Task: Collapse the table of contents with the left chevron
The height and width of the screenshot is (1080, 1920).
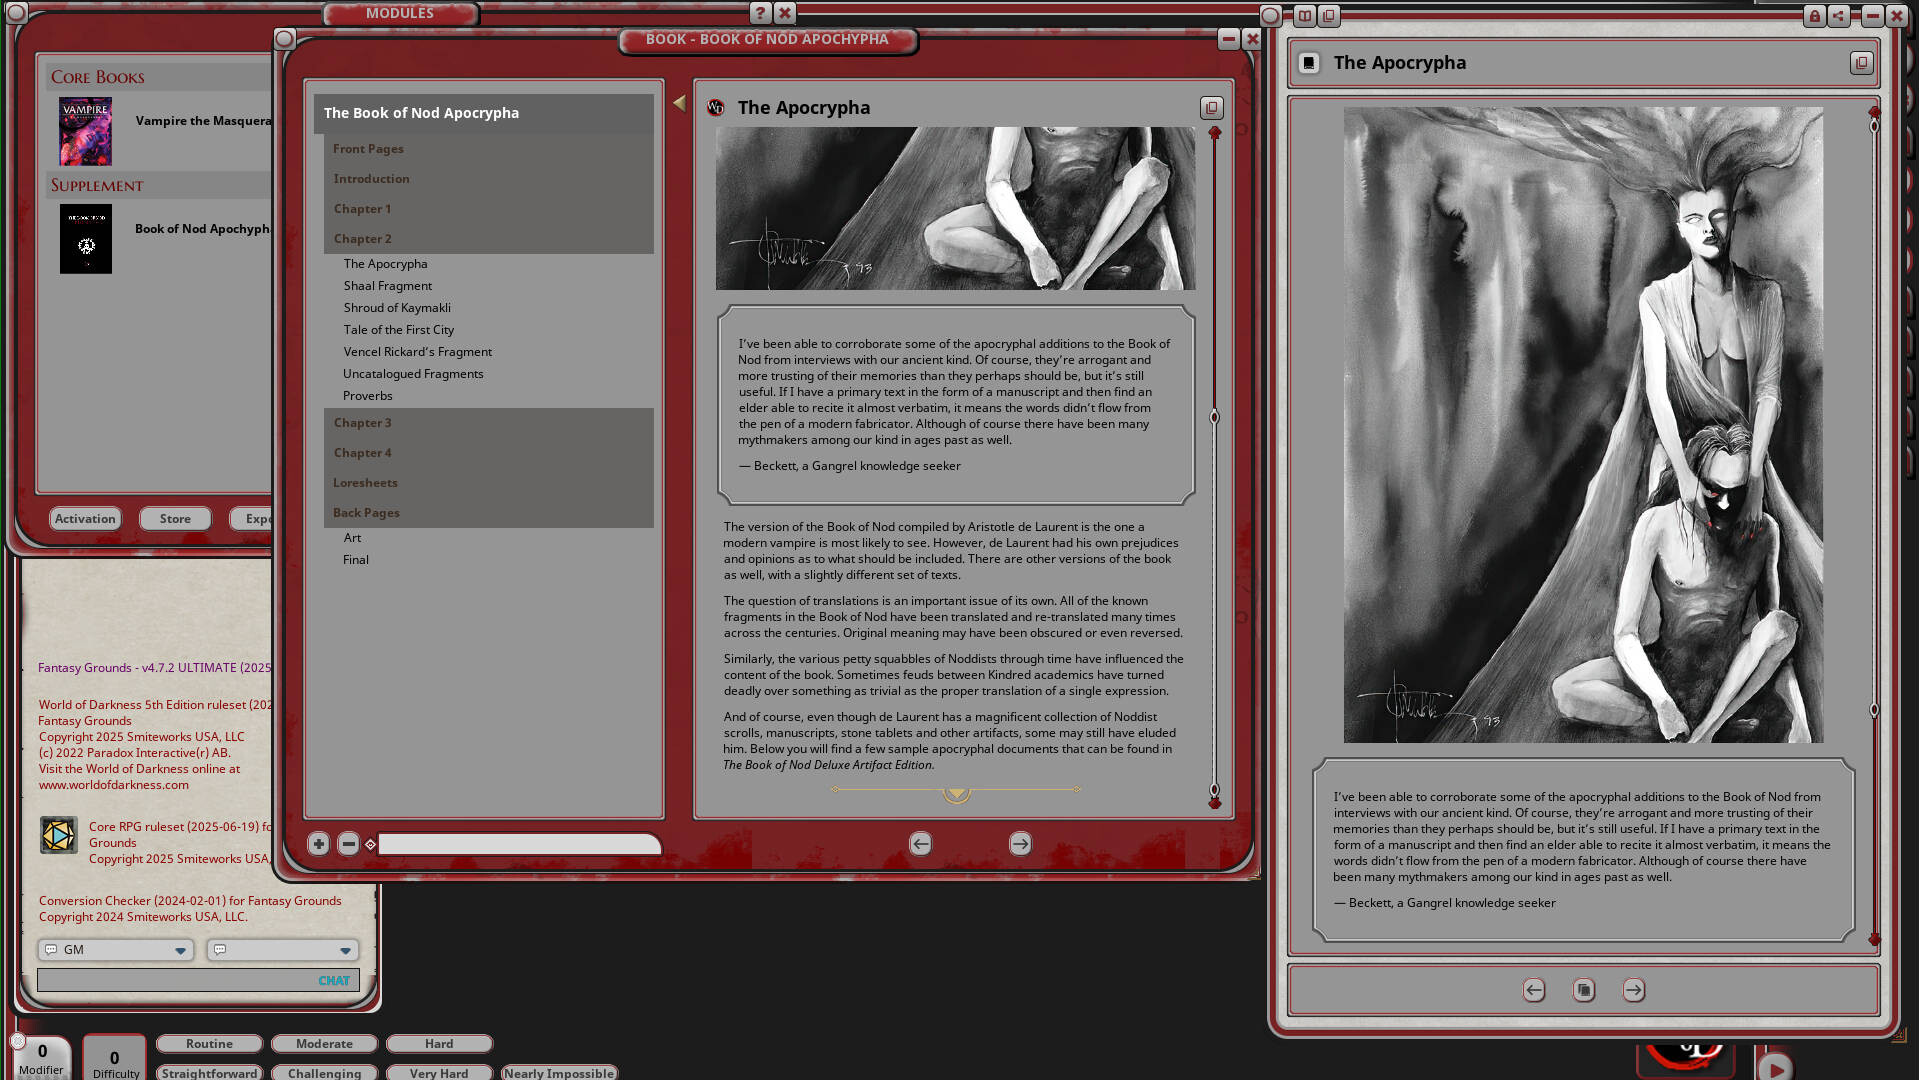Action: [679, 102]
